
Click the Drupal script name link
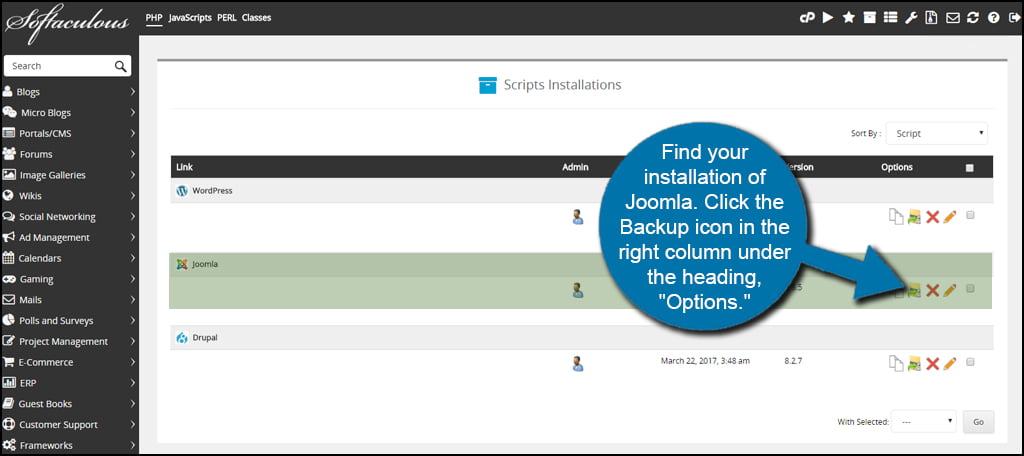[204, 338]
